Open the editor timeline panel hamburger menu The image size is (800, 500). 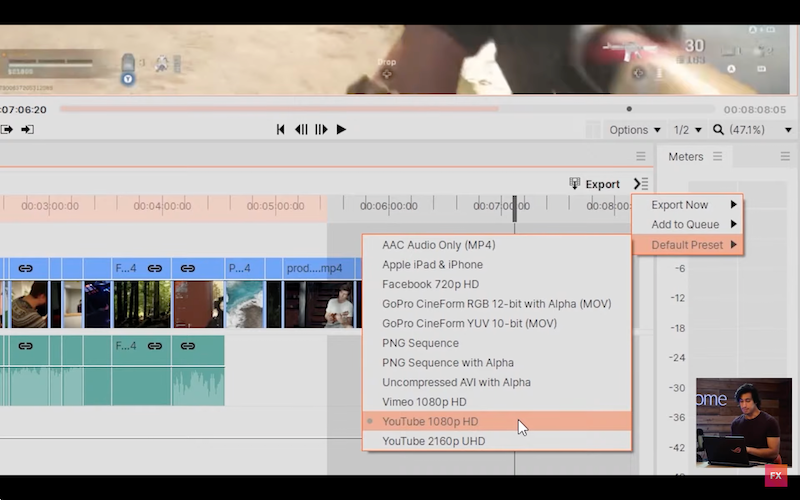(641, 156)
